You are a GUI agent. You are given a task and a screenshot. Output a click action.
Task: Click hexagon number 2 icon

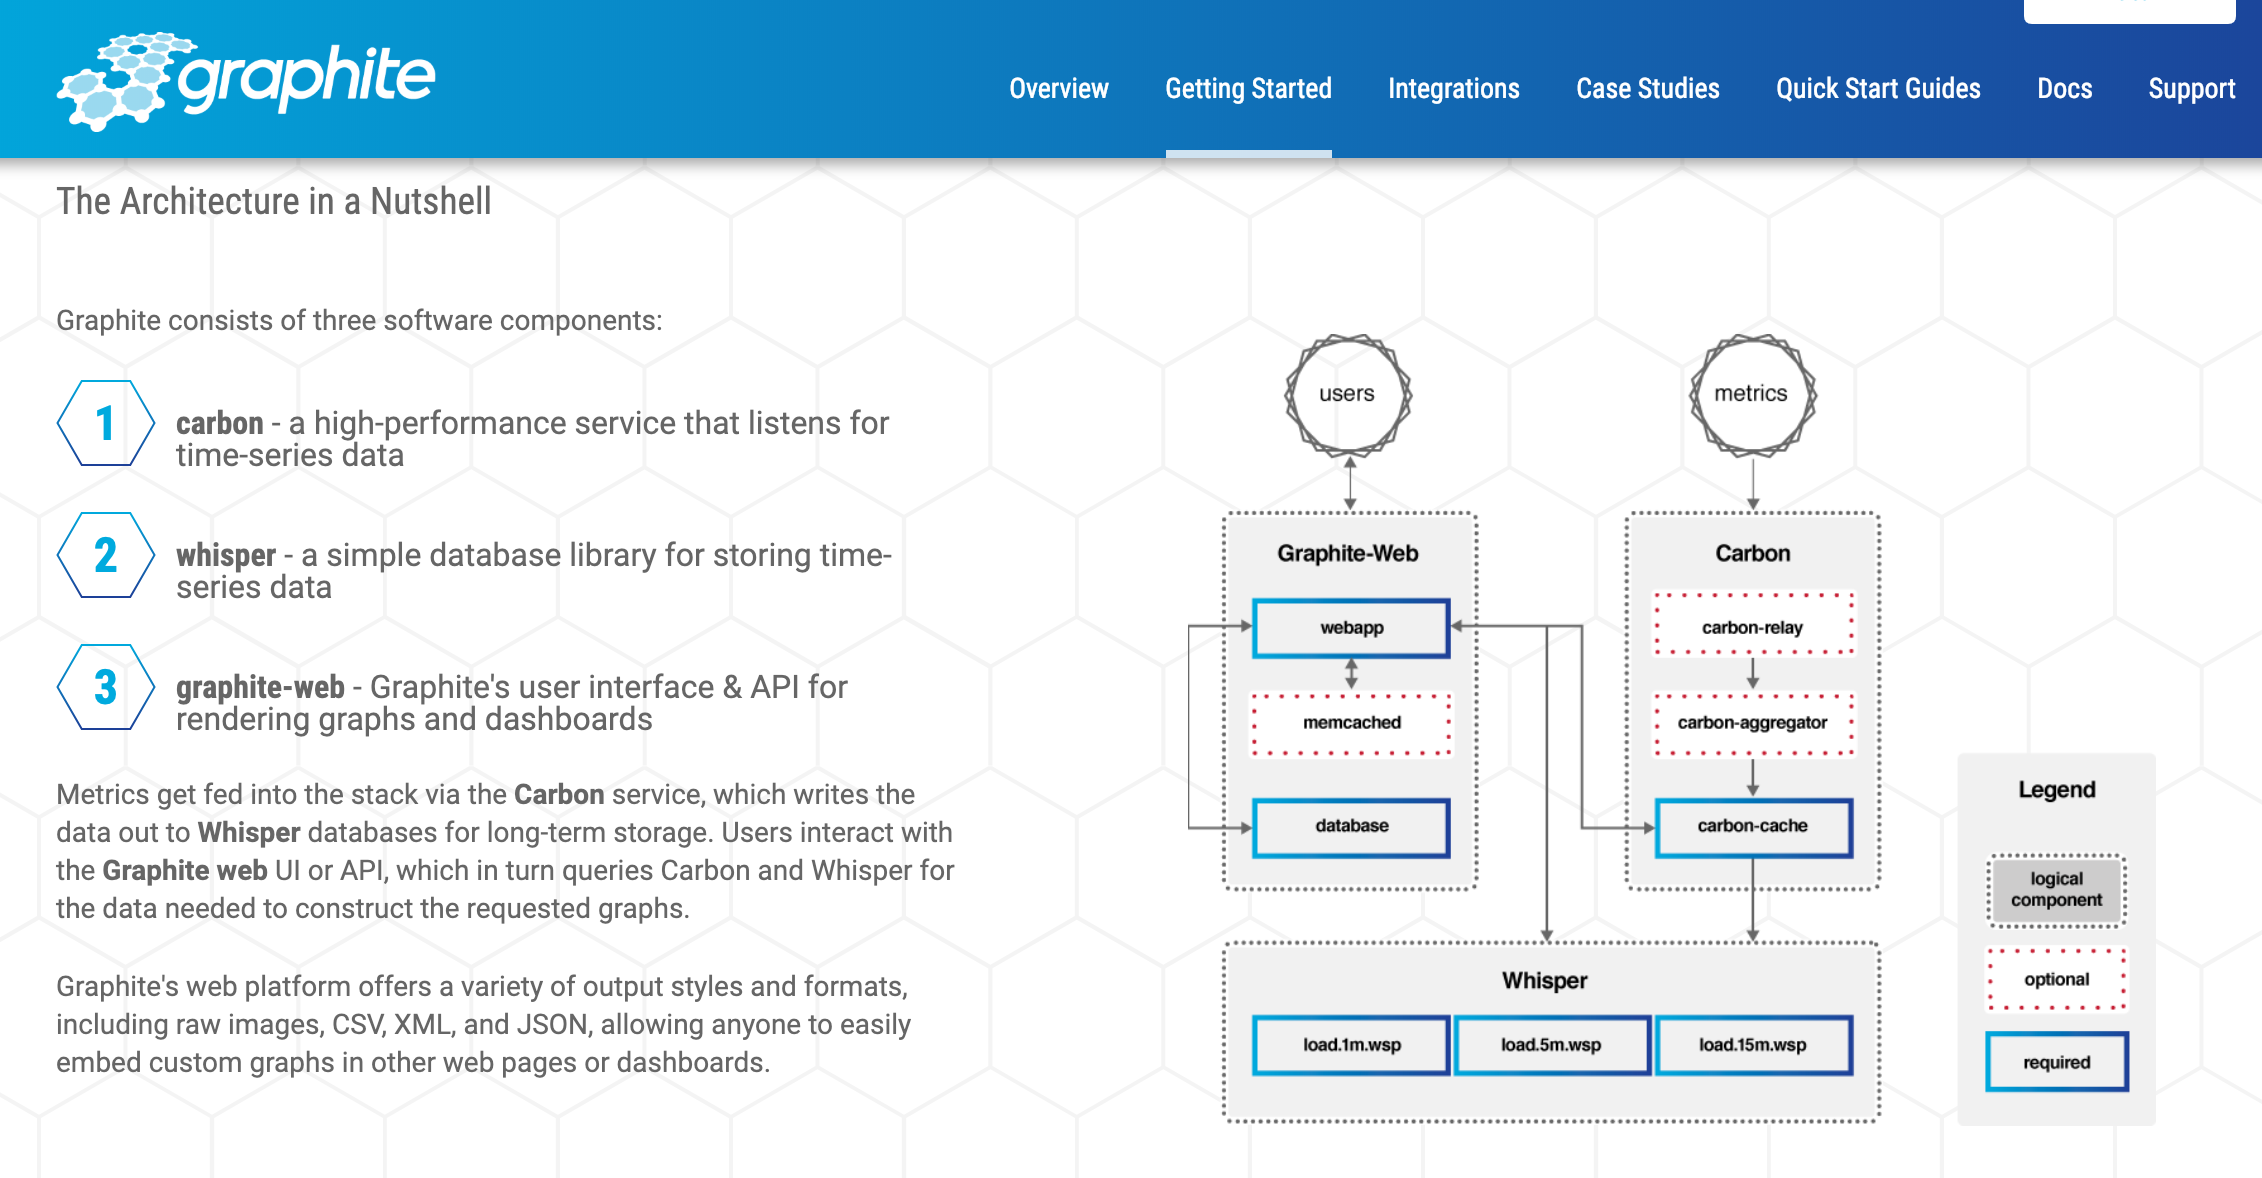pos(105,555)
